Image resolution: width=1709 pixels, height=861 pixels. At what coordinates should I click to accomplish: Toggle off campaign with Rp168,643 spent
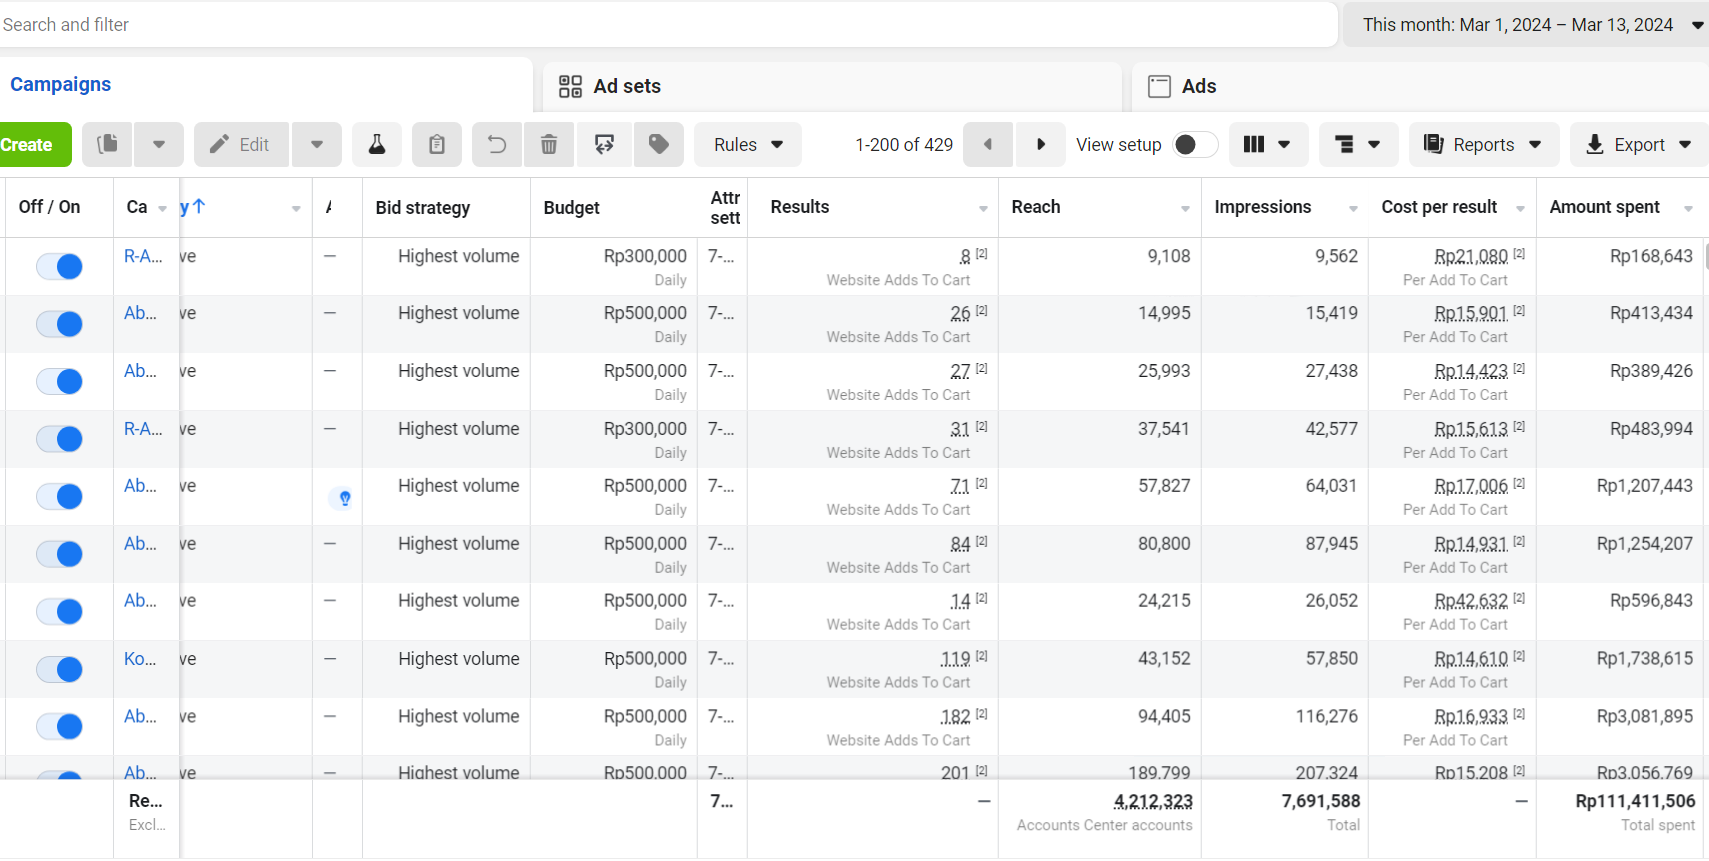coord(59,266)
